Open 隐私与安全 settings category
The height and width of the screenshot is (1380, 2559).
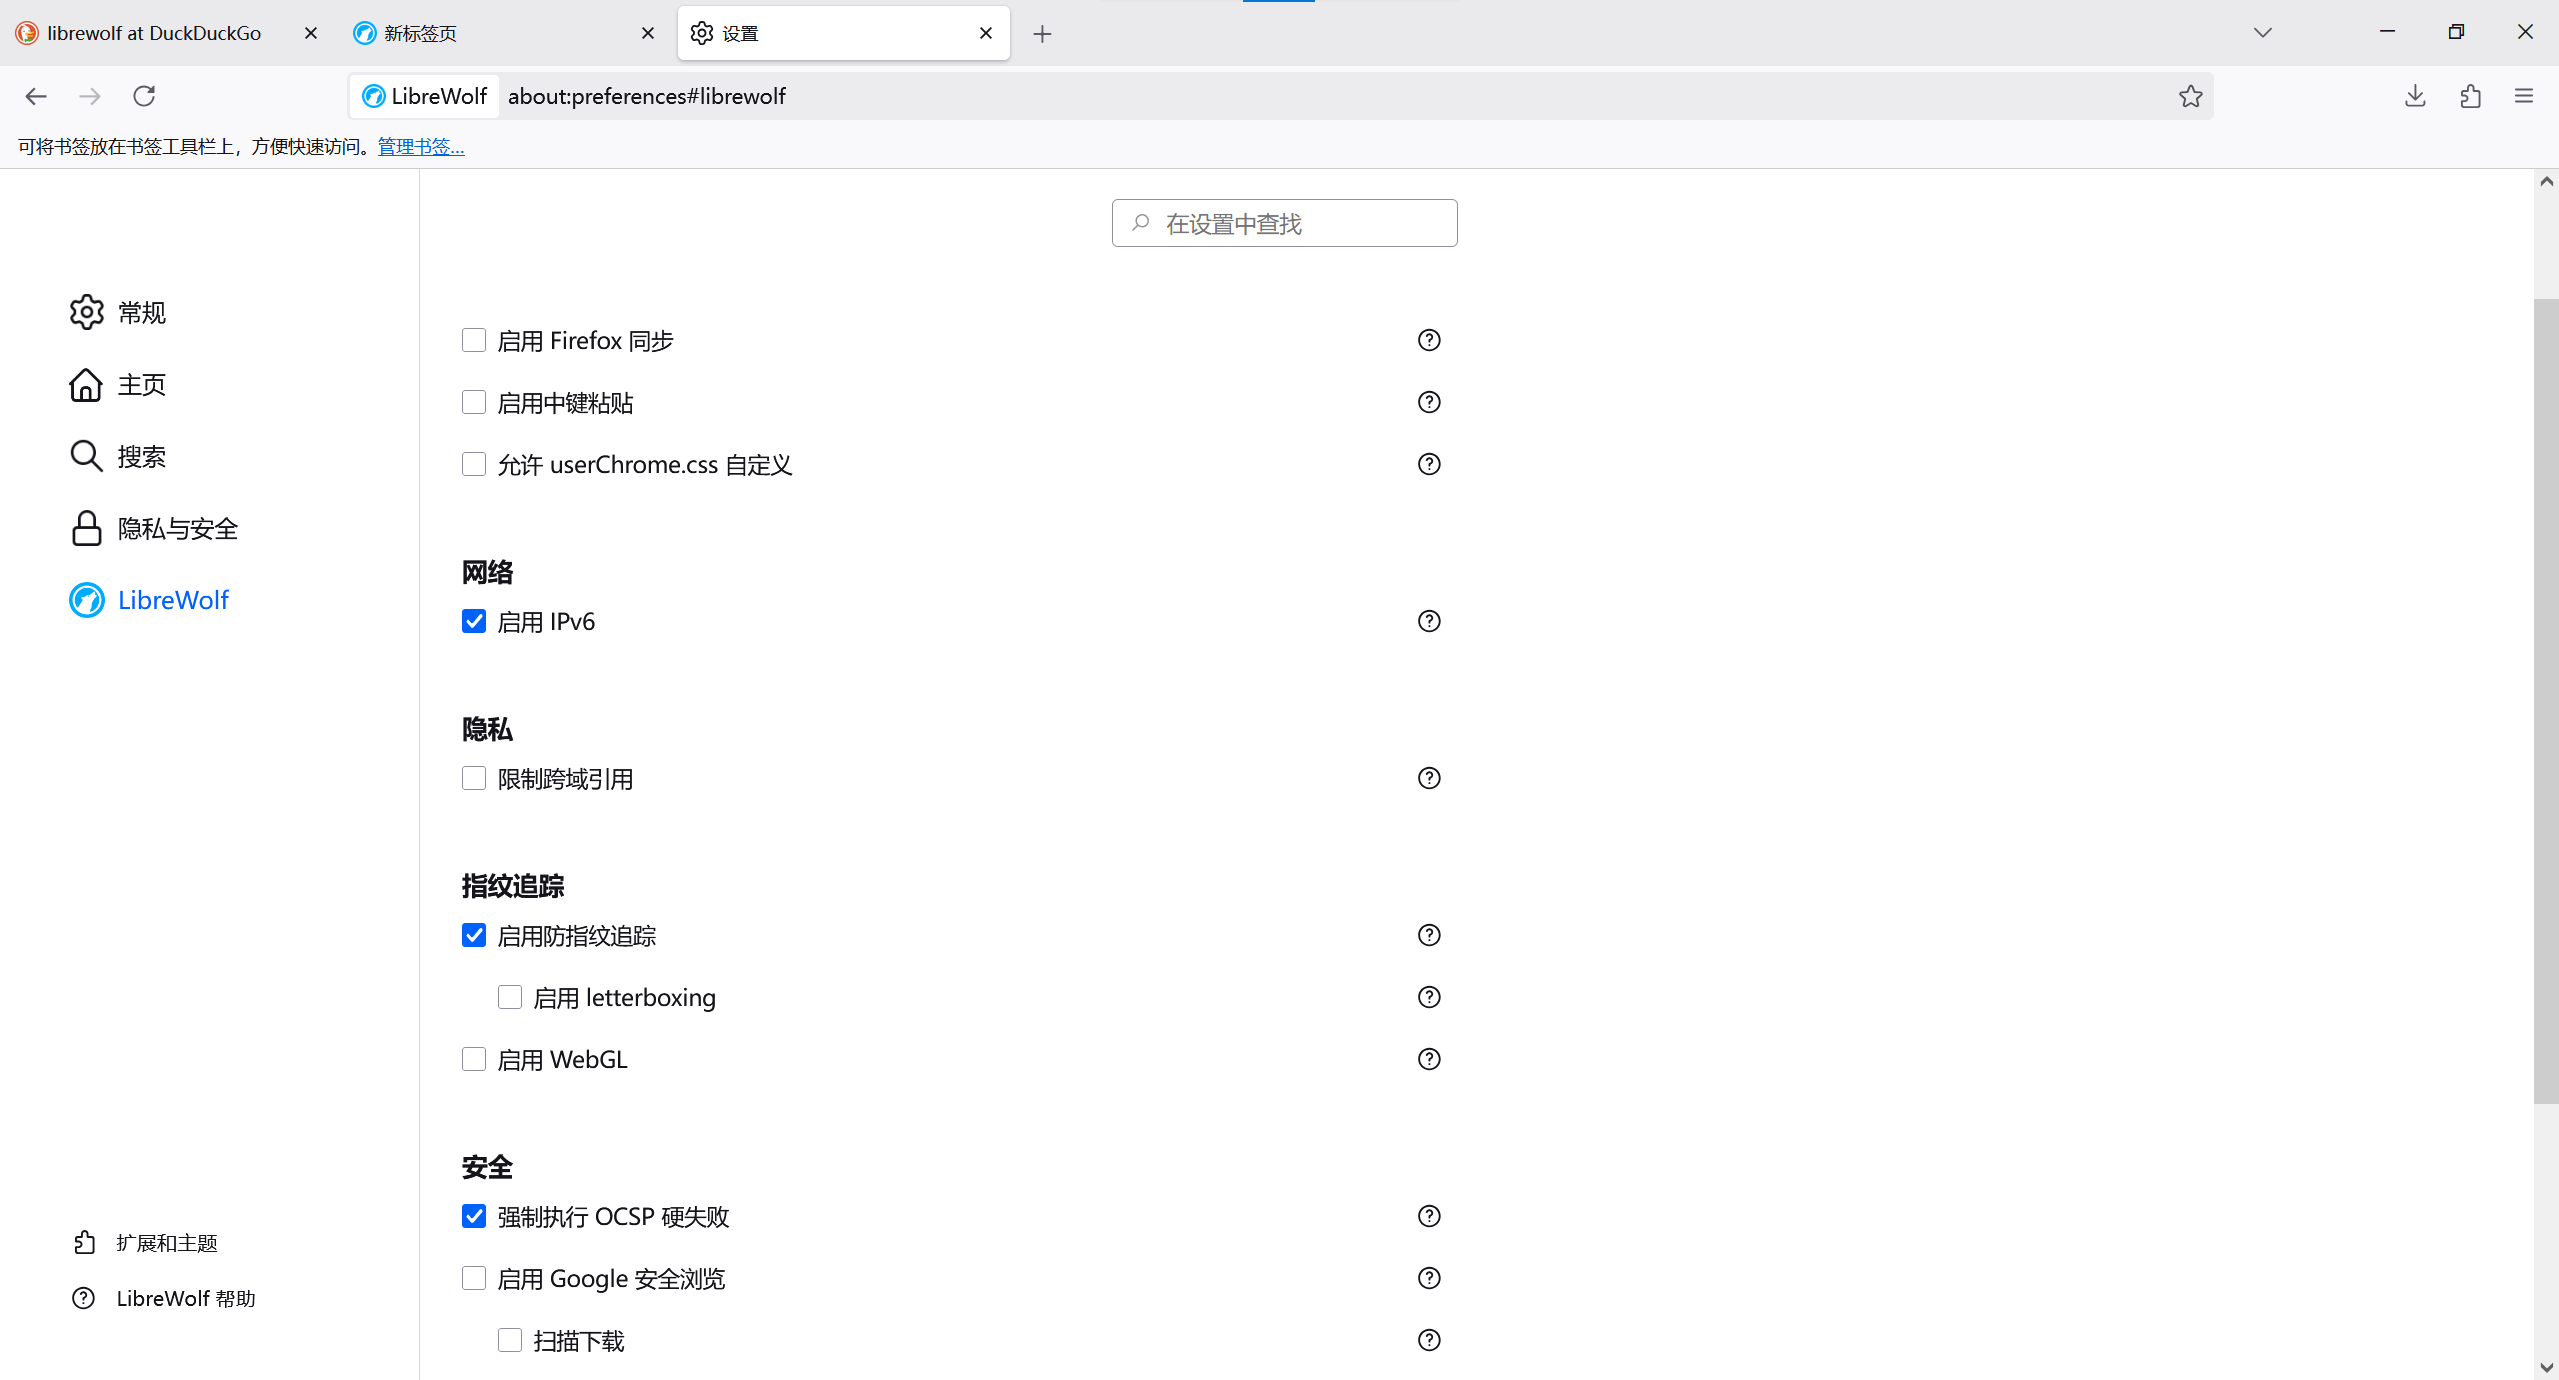click(177, 529)
